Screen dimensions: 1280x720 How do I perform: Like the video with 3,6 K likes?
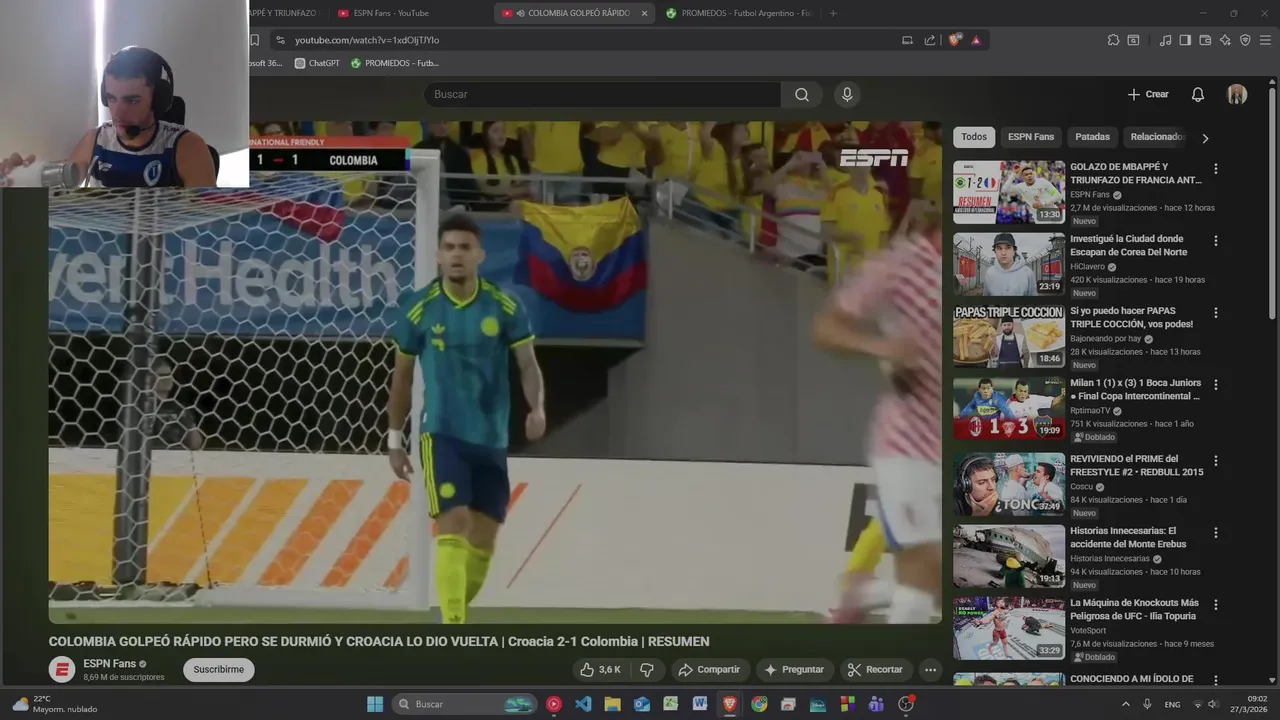pyautogui.click(x=600, y=670)
